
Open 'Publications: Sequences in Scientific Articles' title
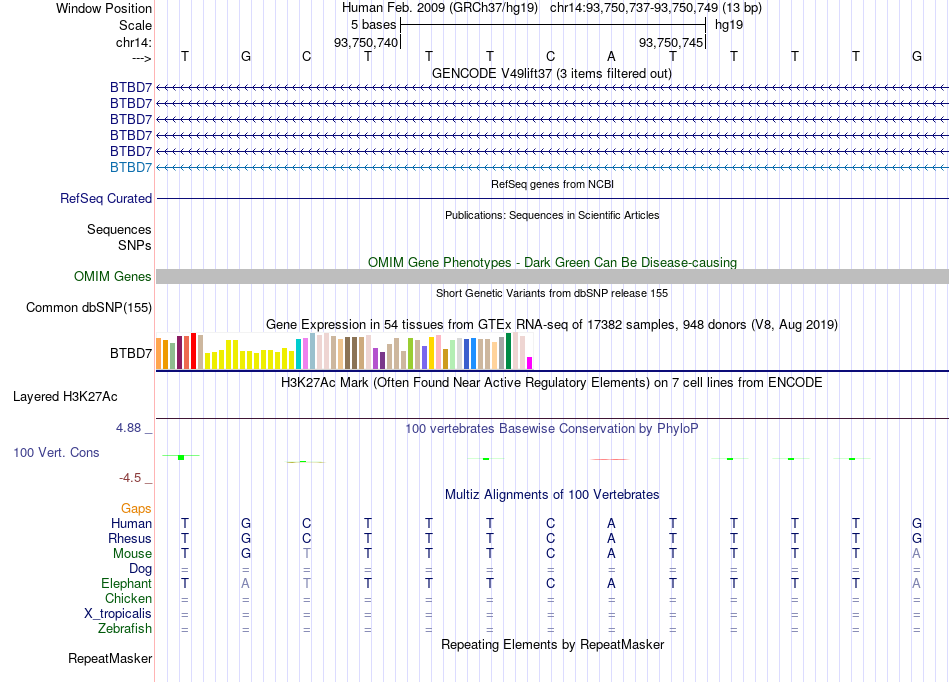click(x=552, y=215)
